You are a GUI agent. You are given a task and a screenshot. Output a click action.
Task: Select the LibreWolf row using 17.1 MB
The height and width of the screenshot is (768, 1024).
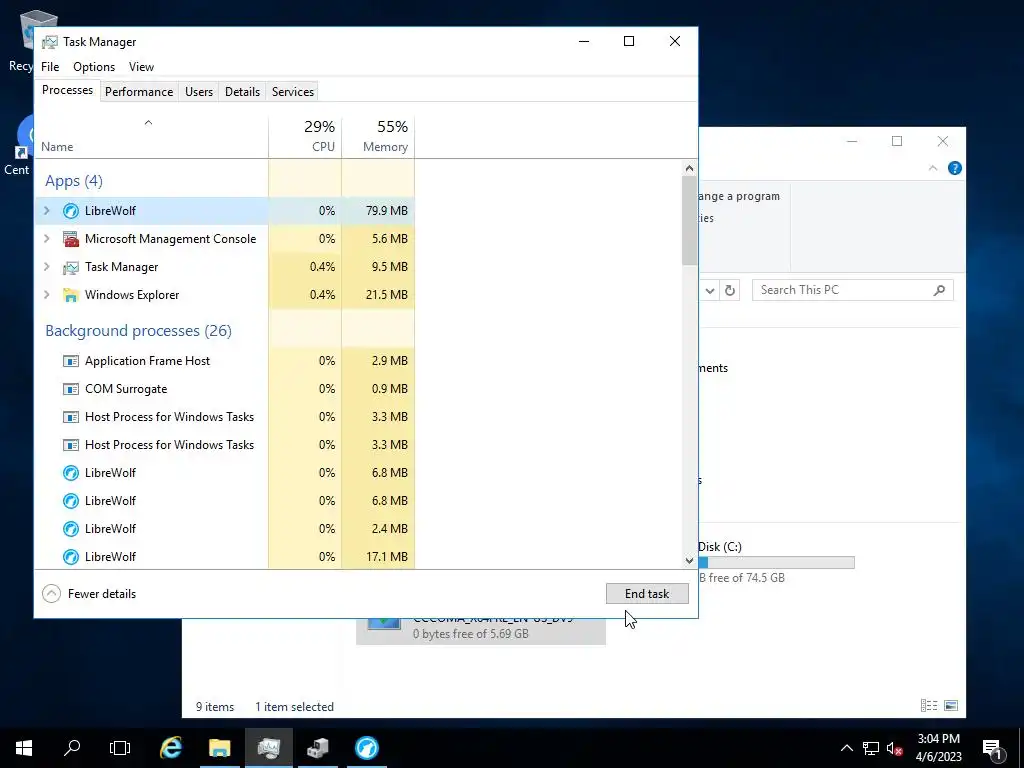click(x=225, y=556)
